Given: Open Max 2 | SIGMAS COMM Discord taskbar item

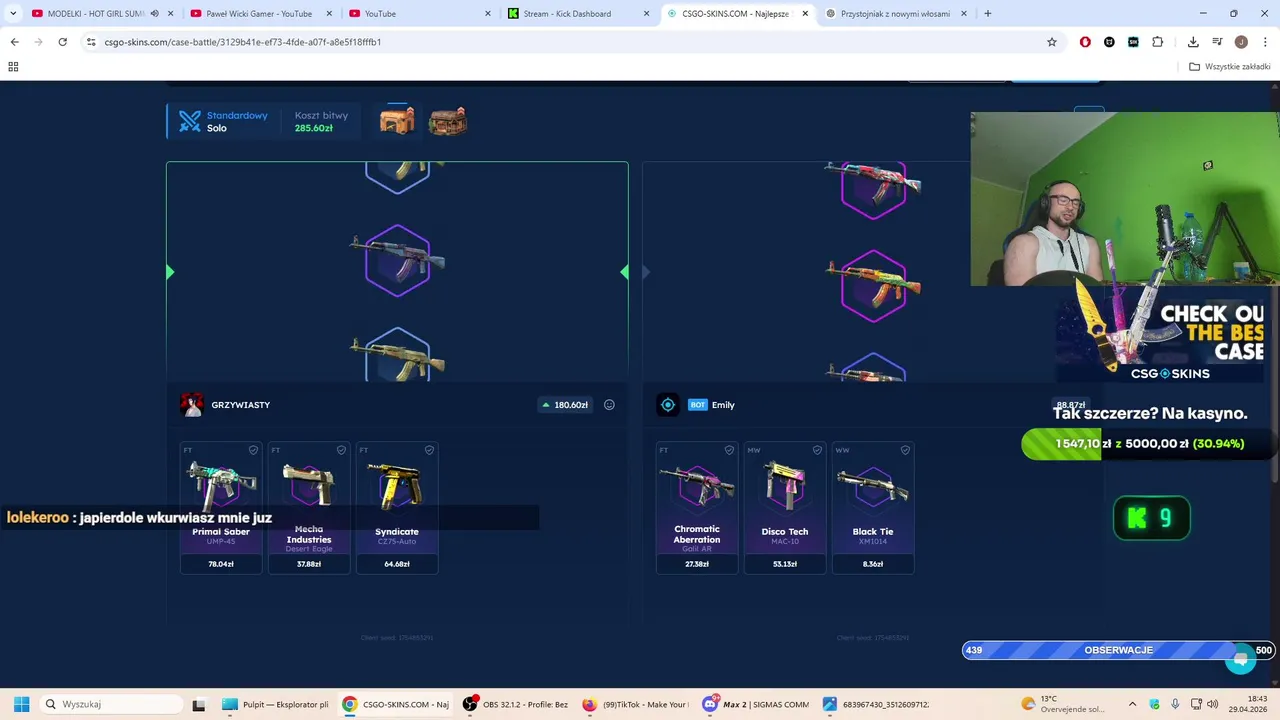Looking at the screenshot, I should point(756,704).
